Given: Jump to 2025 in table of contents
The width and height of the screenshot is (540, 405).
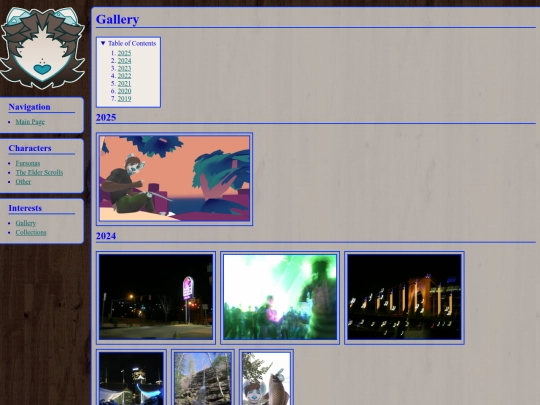Looking at the screenshot, I should pyautogui.click(x=124, y=53).
